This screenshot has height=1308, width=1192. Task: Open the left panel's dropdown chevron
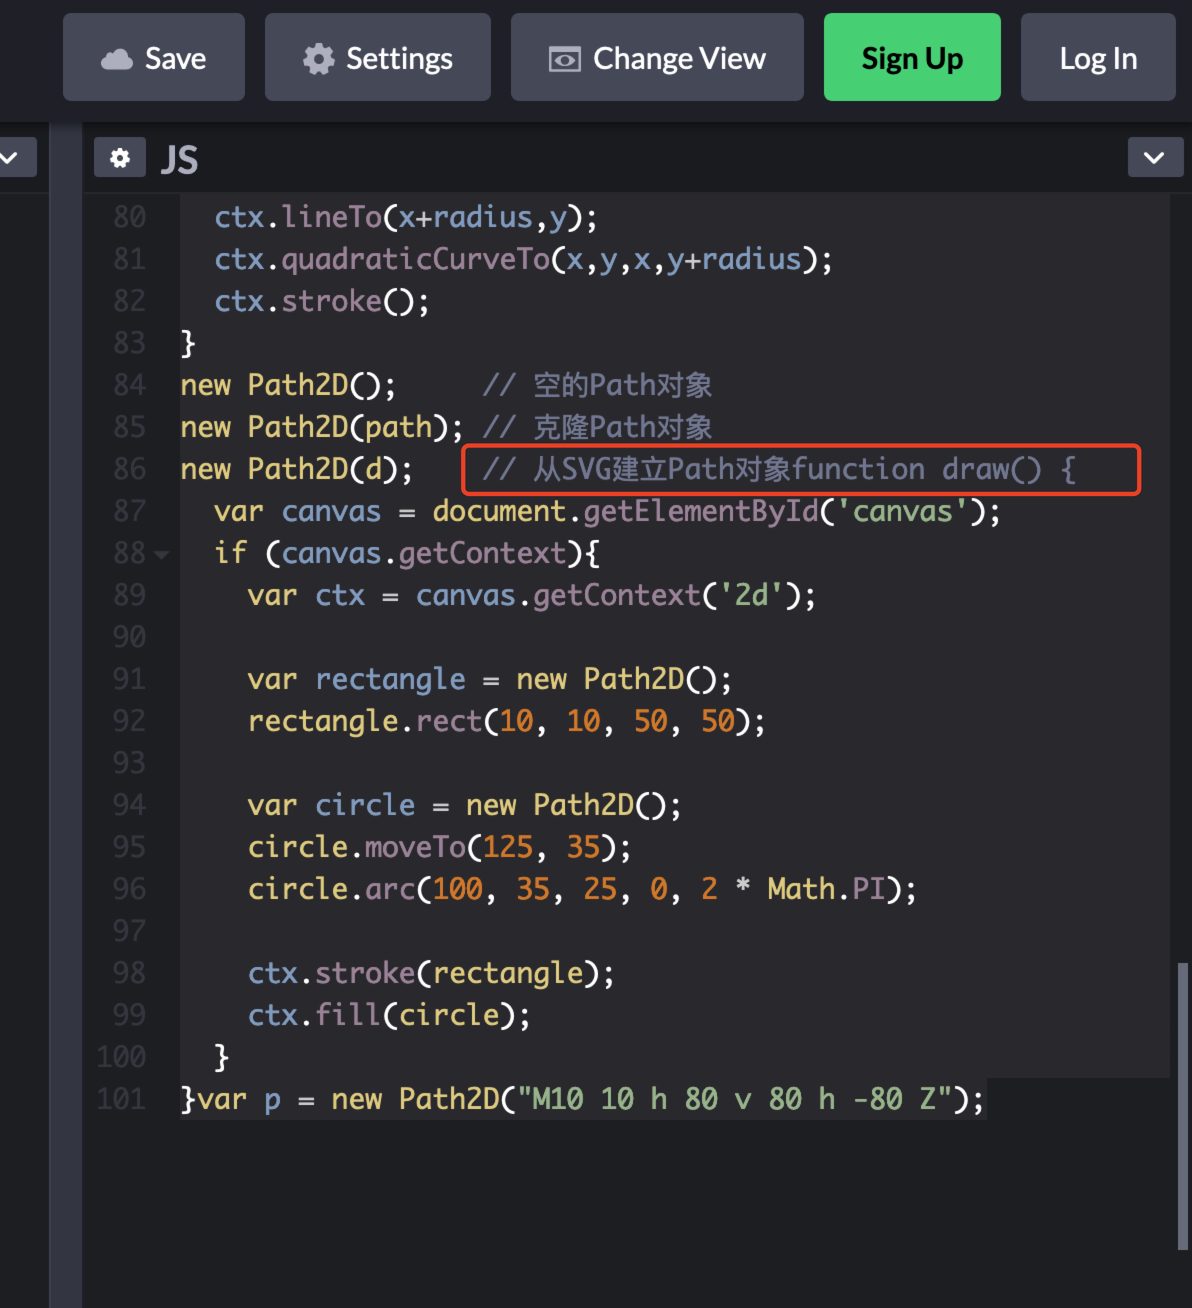(x=12, y=158)
